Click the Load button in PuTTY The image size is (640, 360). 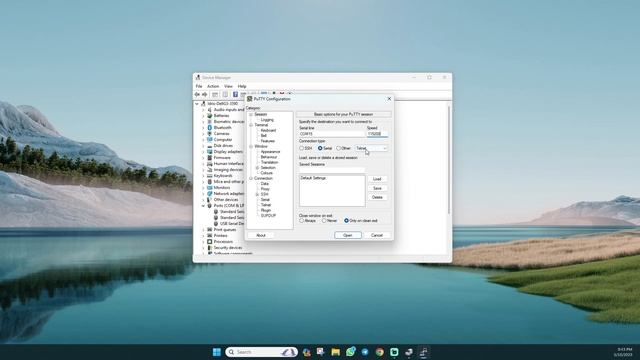click(377, 179)
